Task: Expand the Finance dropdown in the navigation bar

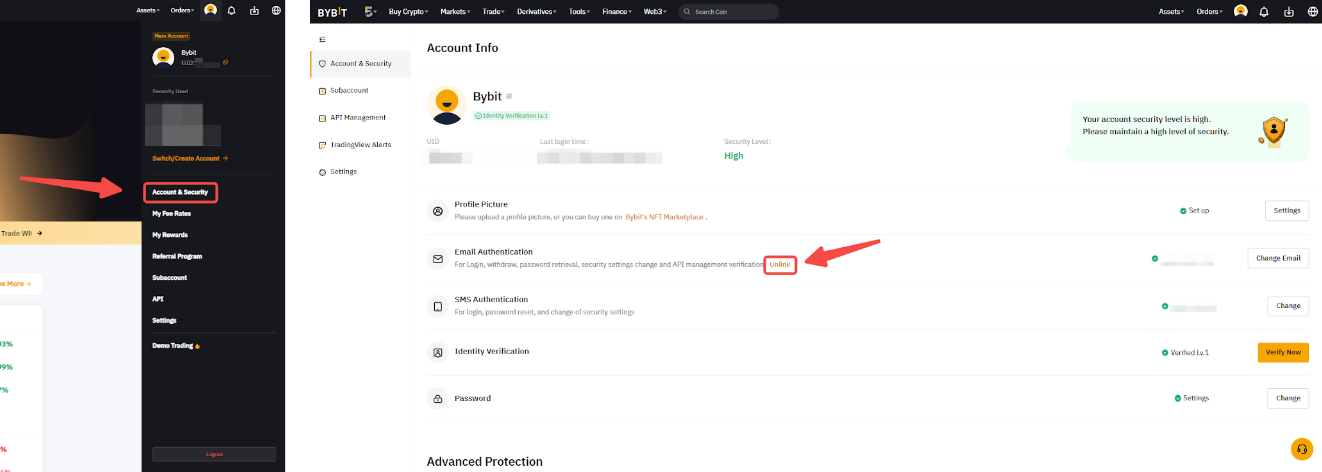Action: (617, 11)
